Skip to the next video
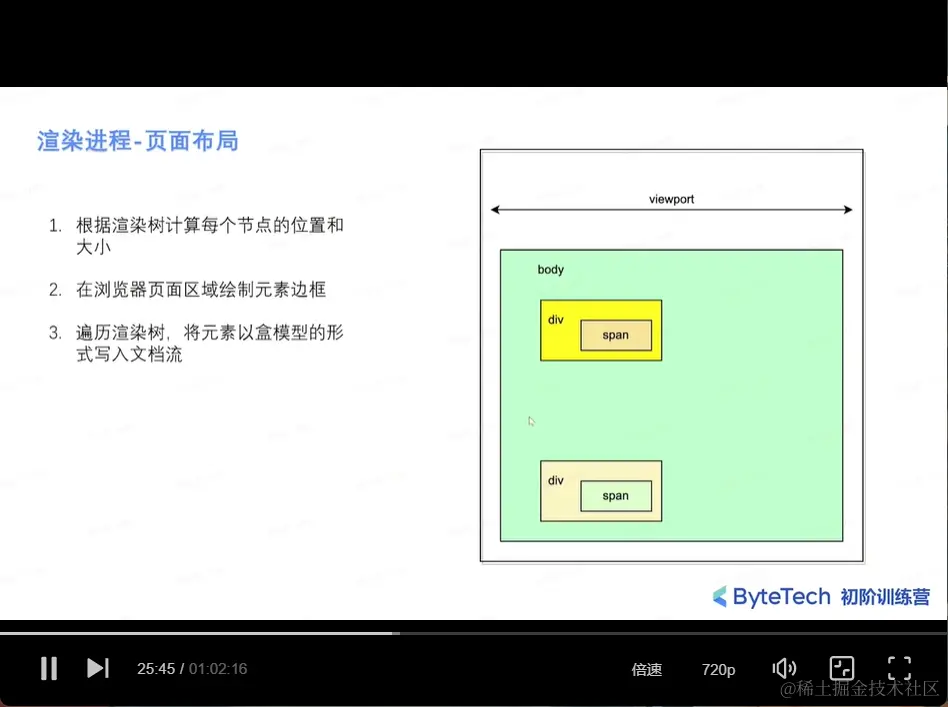The height and width of the screenshot is (707, 948). 97,668
